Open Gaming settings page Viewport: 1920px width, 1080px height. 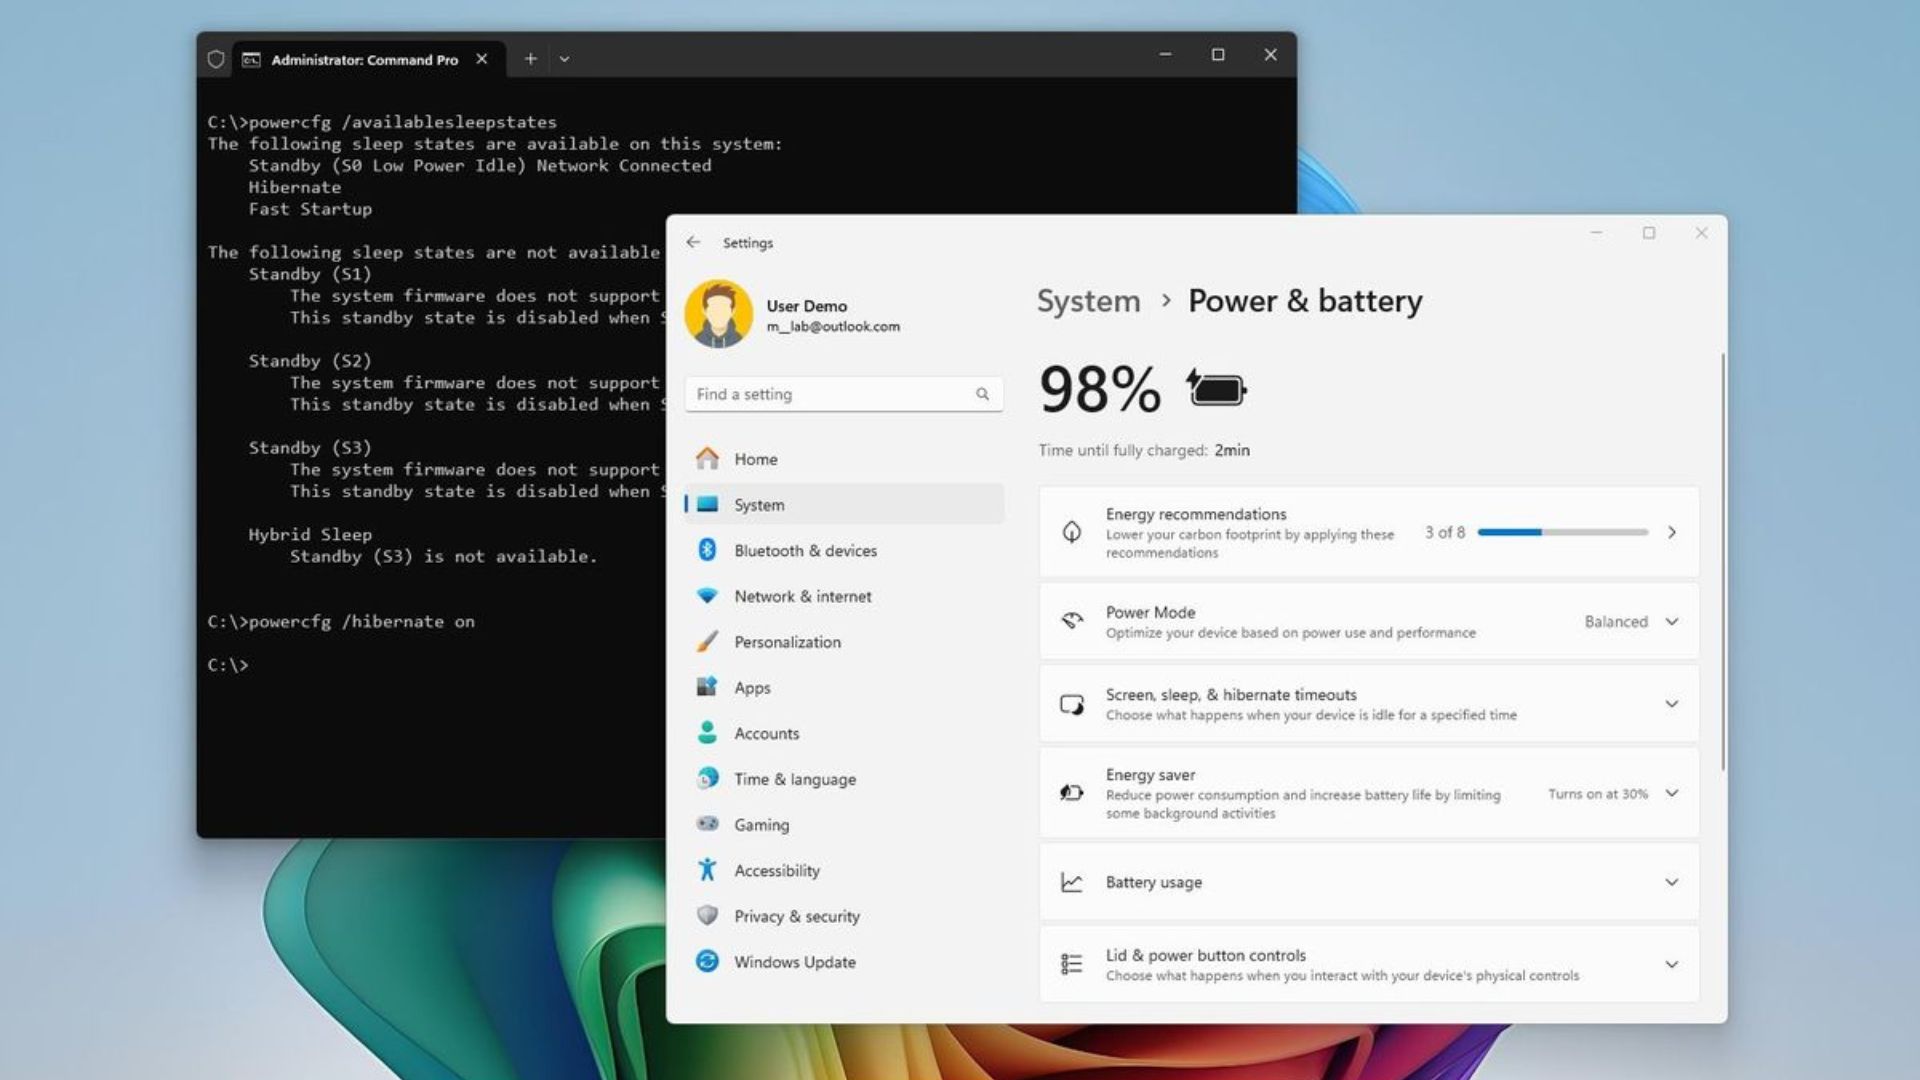pos(844,824)
